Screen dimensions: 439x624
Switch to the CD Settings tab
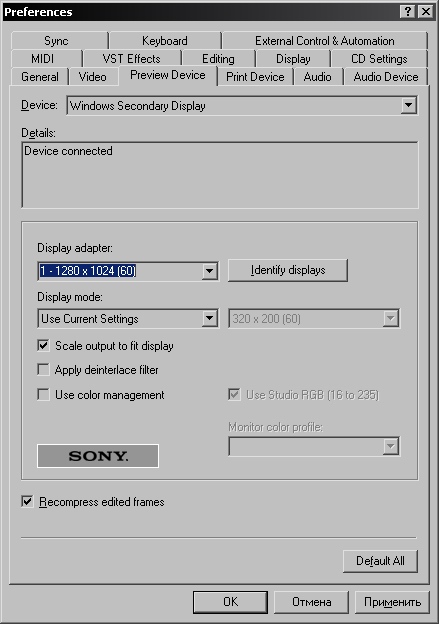[x=379, y=59]
